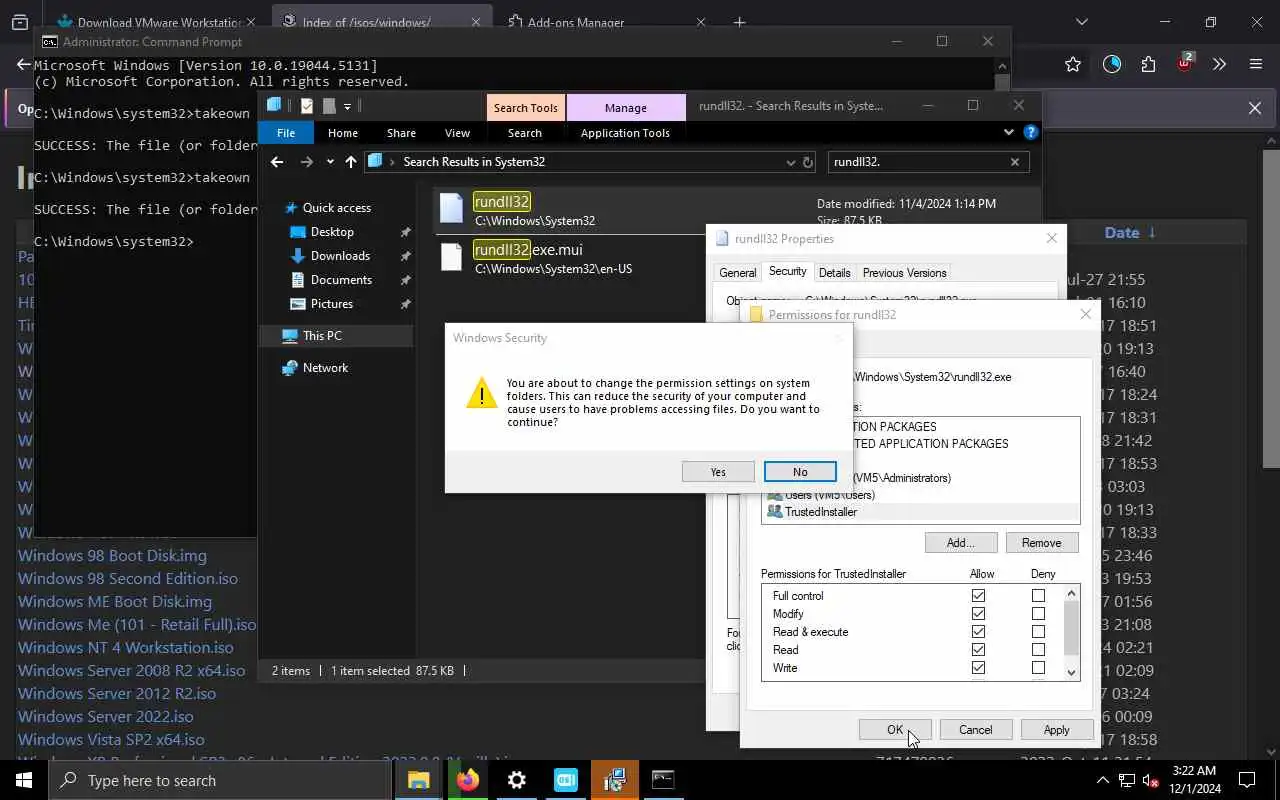Click the Add... button in Permissions dialog

pos(960,543)
